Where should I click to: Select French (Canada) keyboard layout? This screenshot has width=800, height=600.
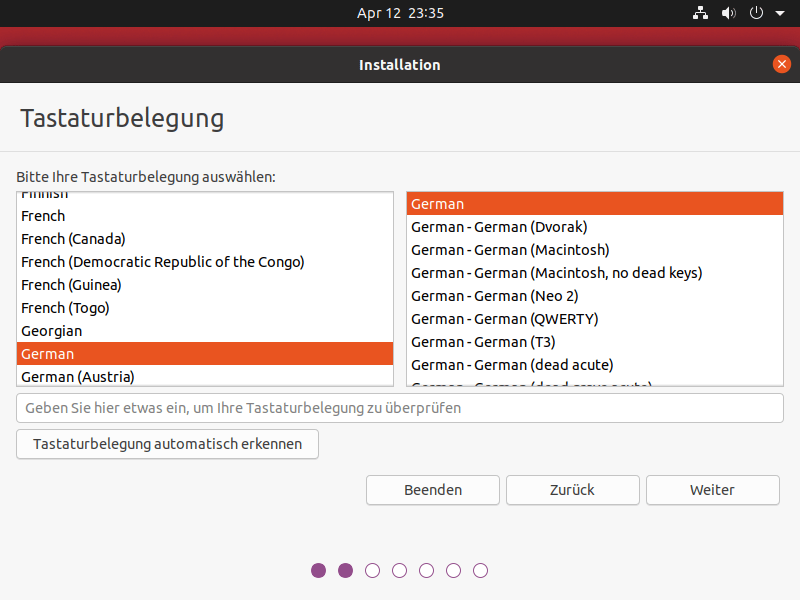tap(73, 239)
